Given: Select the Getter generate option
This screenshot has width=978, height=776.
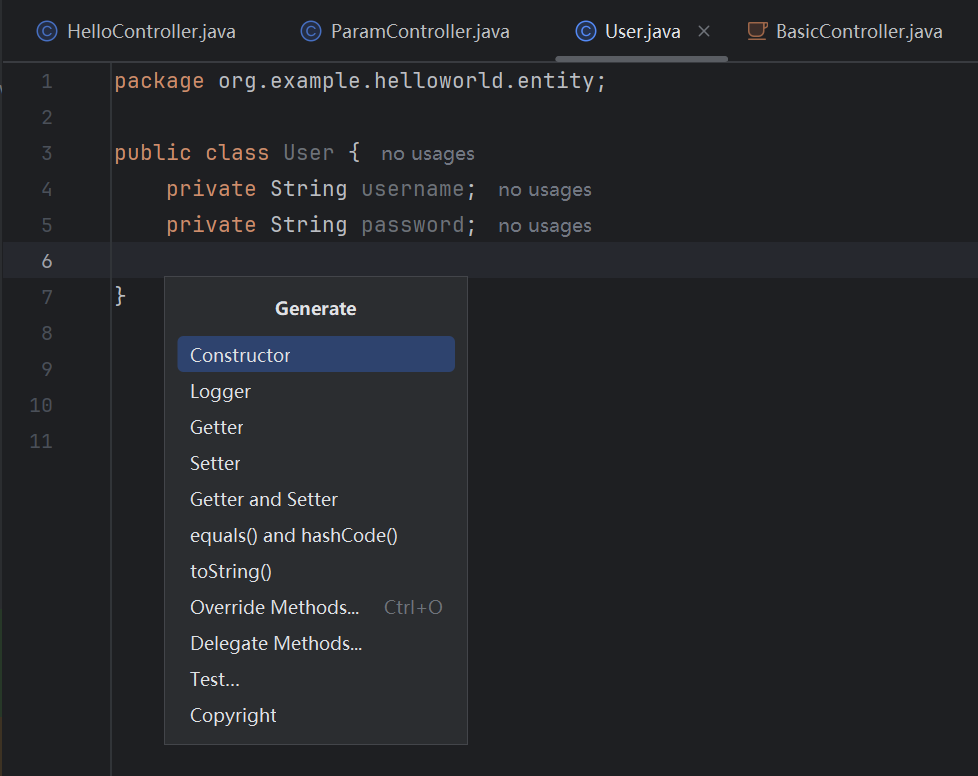Looking at the screenshot, I should pyautogui.click(x=217, y=427).
